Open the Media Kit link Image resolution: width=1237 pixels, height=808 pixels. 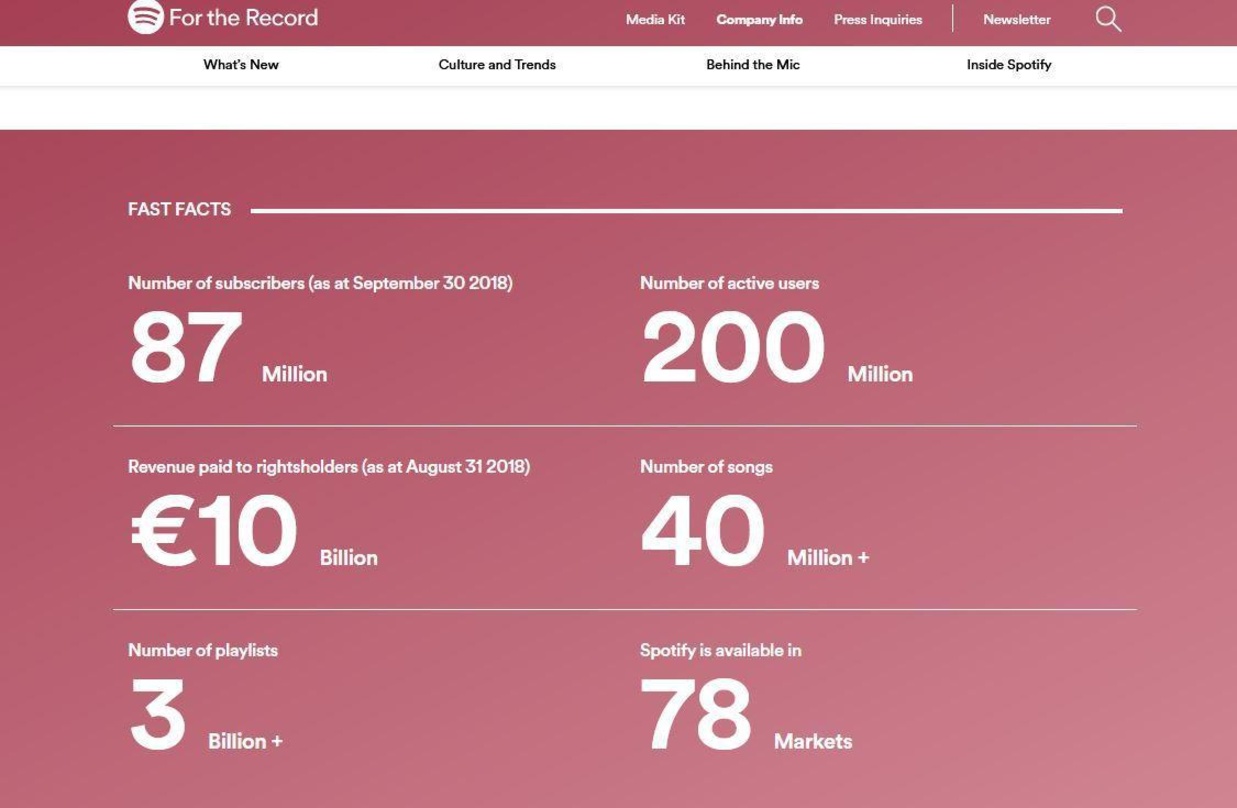(655, 19)
